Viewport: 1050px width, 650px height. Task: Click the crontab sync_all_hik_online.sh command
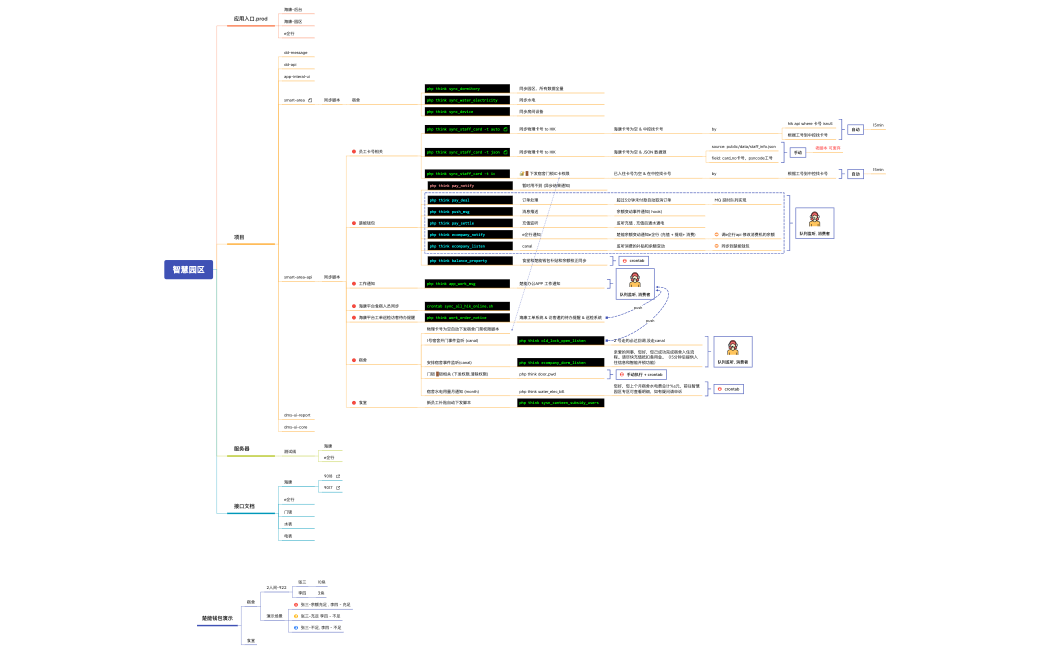click(x=467, y=305)
